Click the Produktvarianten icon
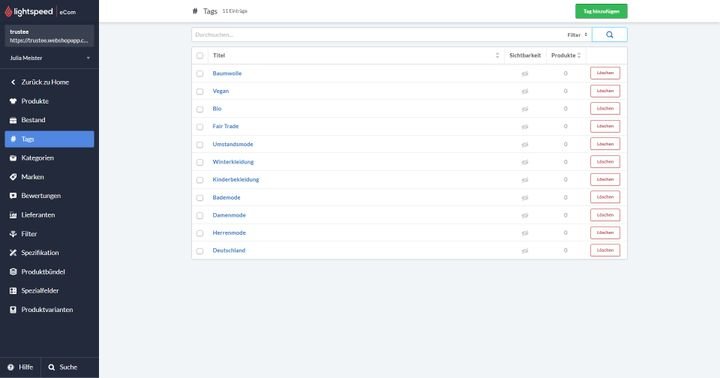Viewport: 720px width, 378px height. tap(13, 310)
